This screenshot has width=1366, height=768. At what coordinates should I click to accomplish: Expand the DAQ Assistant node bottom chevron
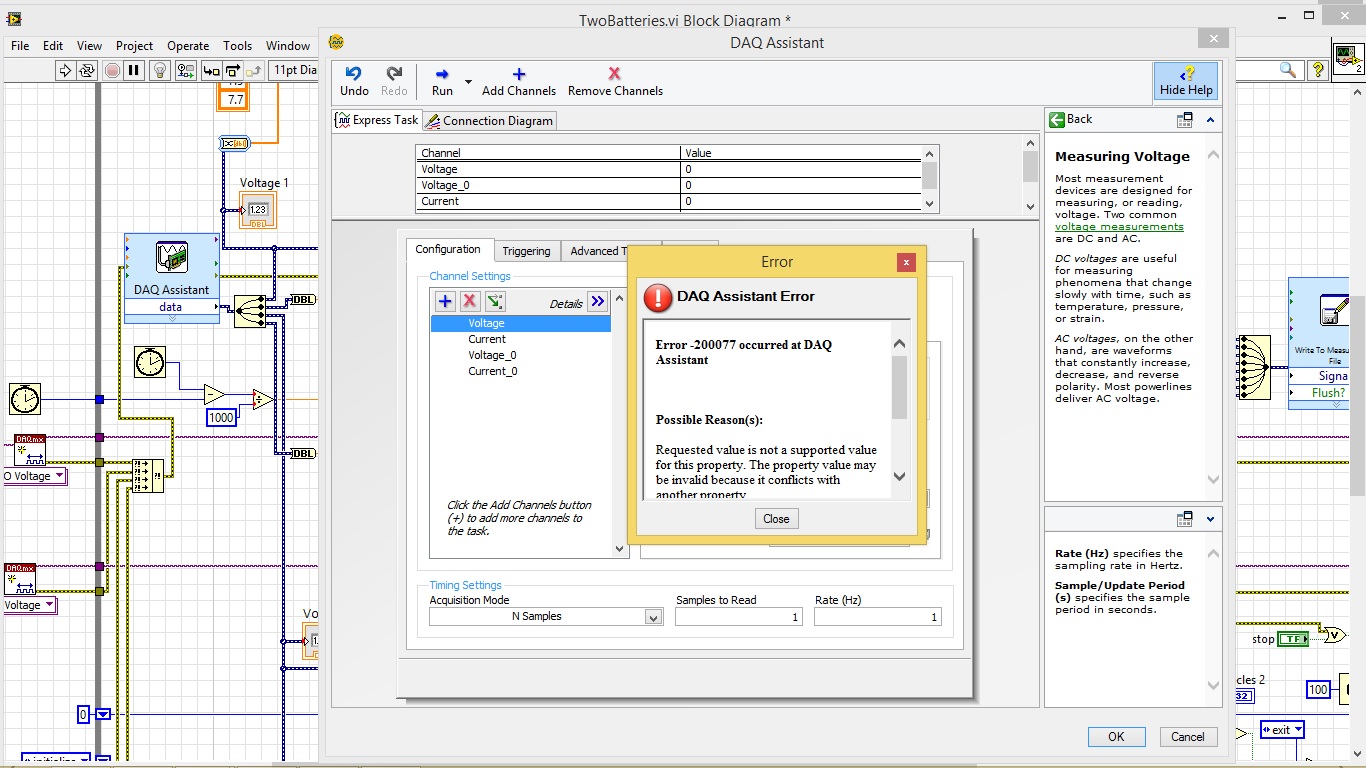click(172, 318)
